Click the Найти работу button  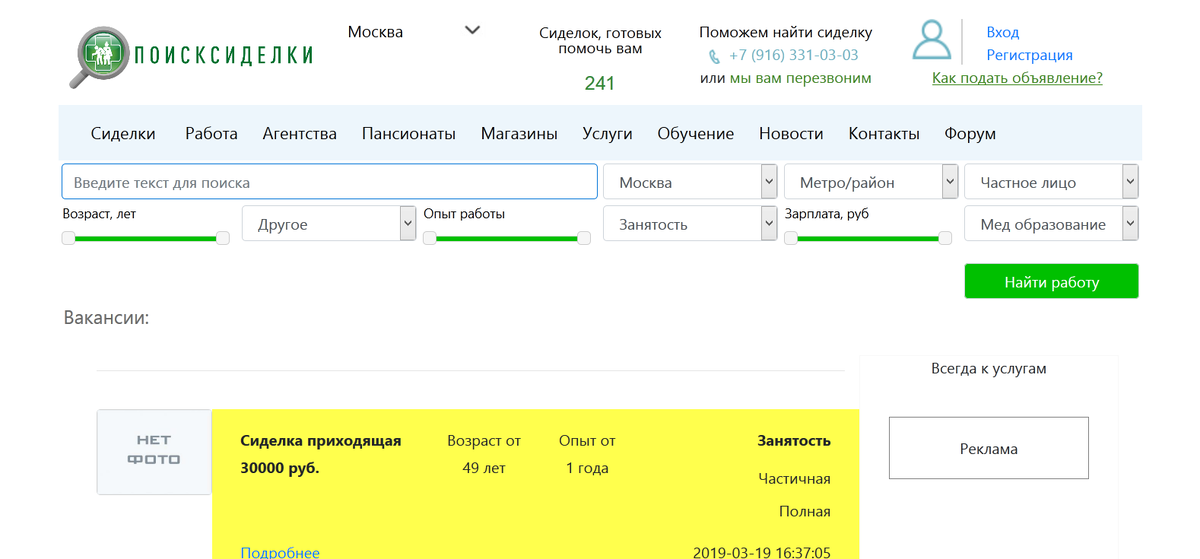(1051, 281)
